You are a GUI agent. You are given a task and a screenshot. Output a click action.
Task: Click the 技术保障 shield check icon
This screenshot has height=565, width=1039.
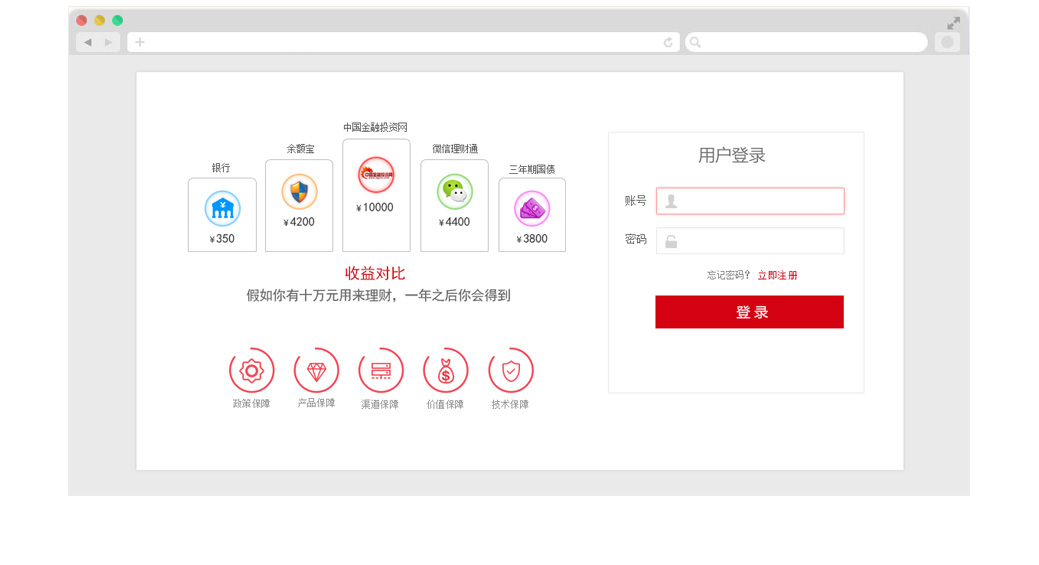coord(511,370)
